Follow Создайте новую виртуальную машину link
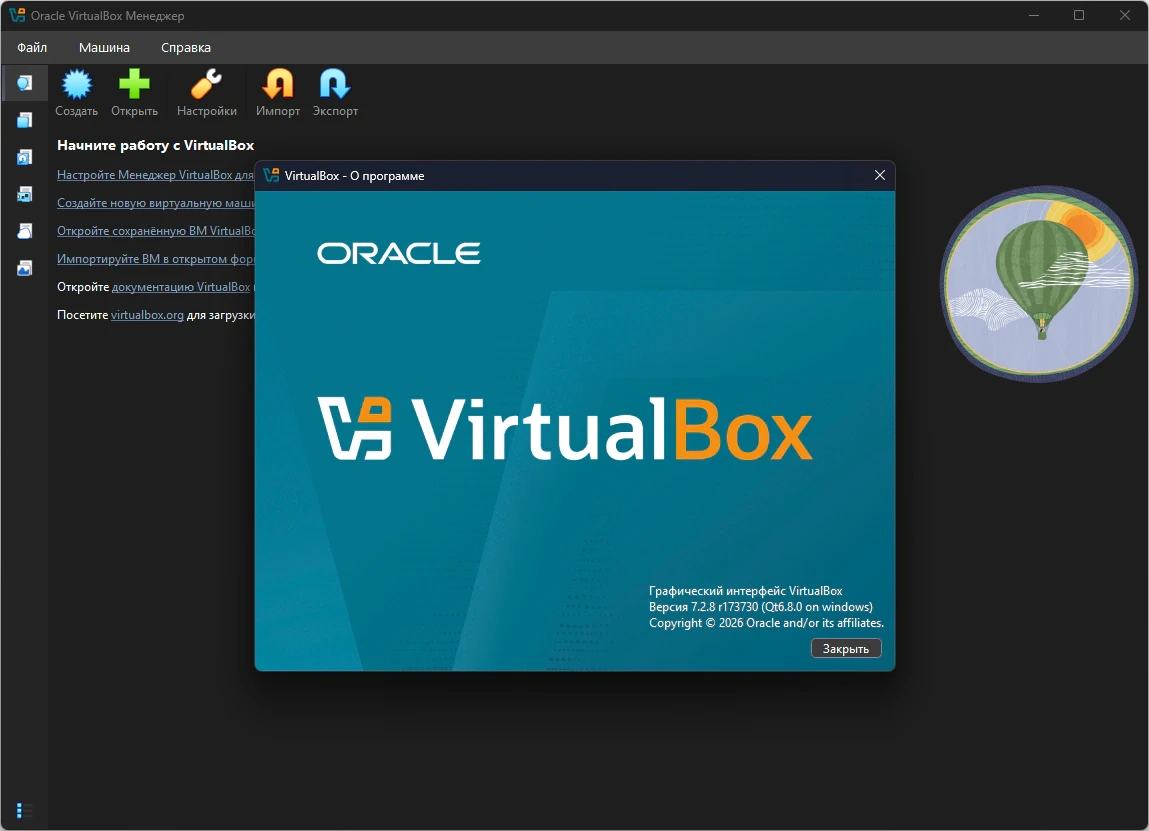The height and width of the screenshot is (831, 1149). point(155,203)
